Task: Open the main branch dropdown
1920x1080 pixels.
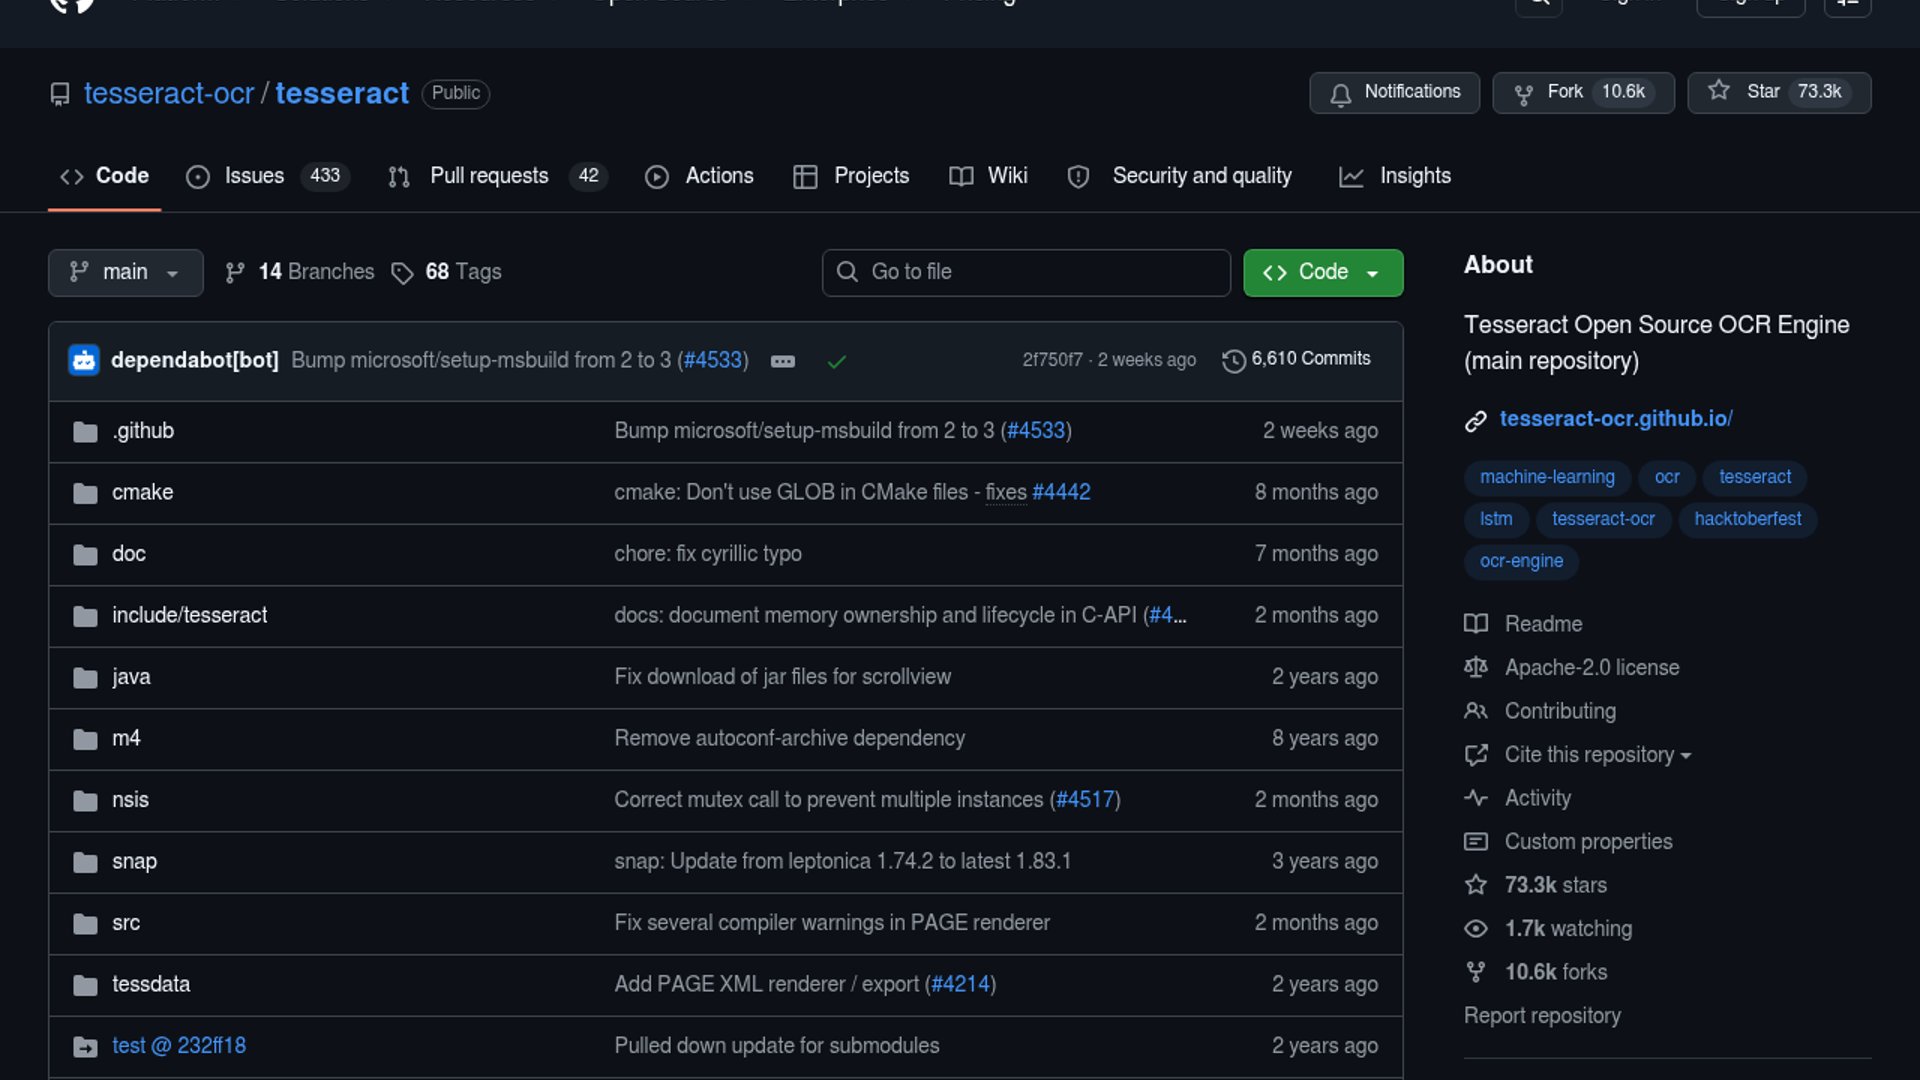Action: point(125,272)
